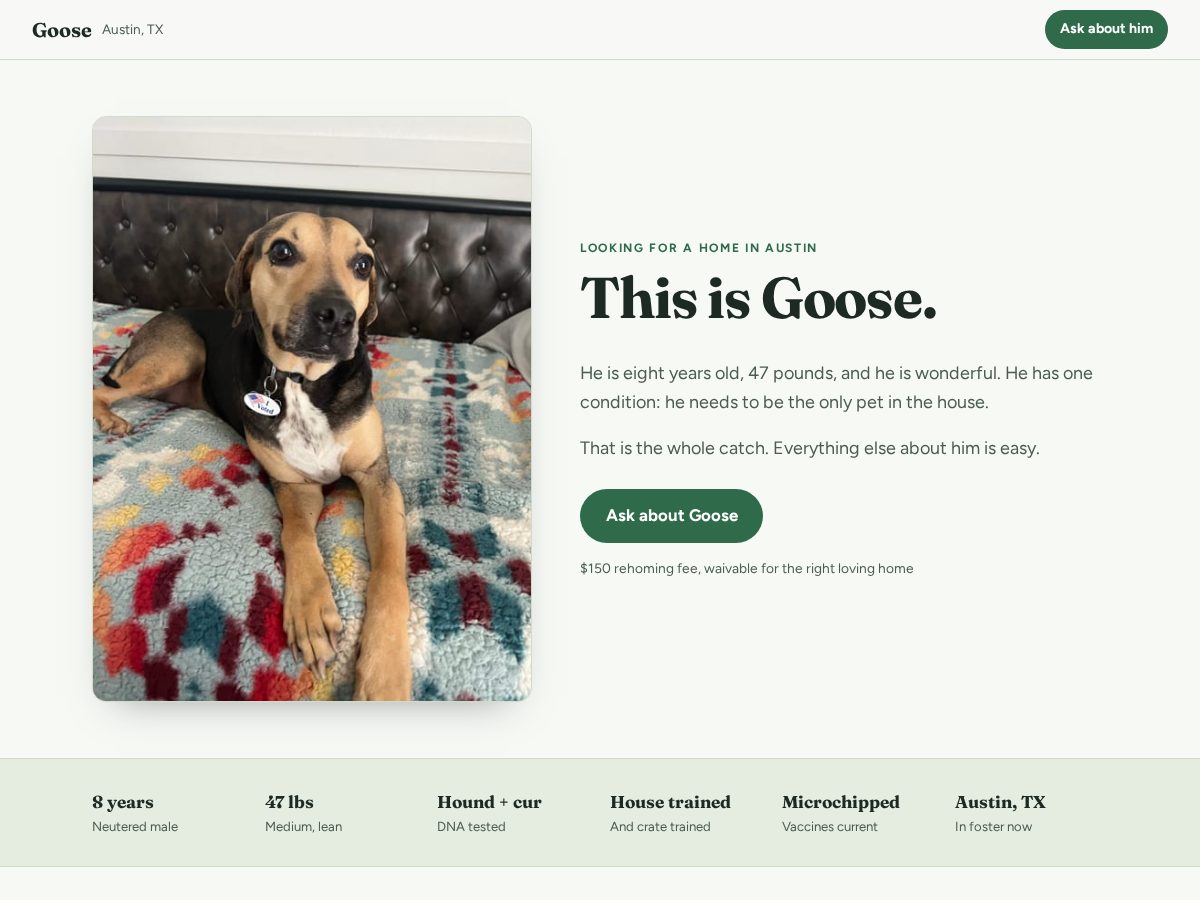
Task: Click 'Austin, TX' beside the header logo
Action: 132,30
